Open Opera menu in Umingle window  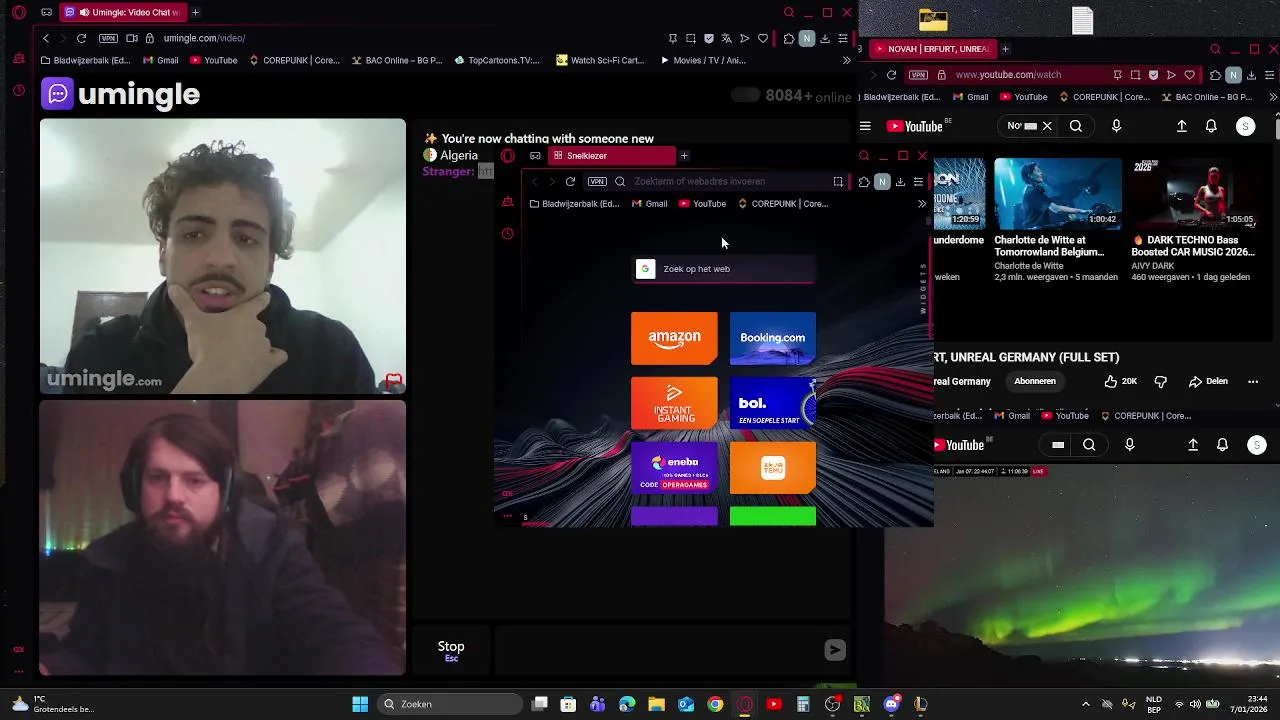(x=19, y=13)
